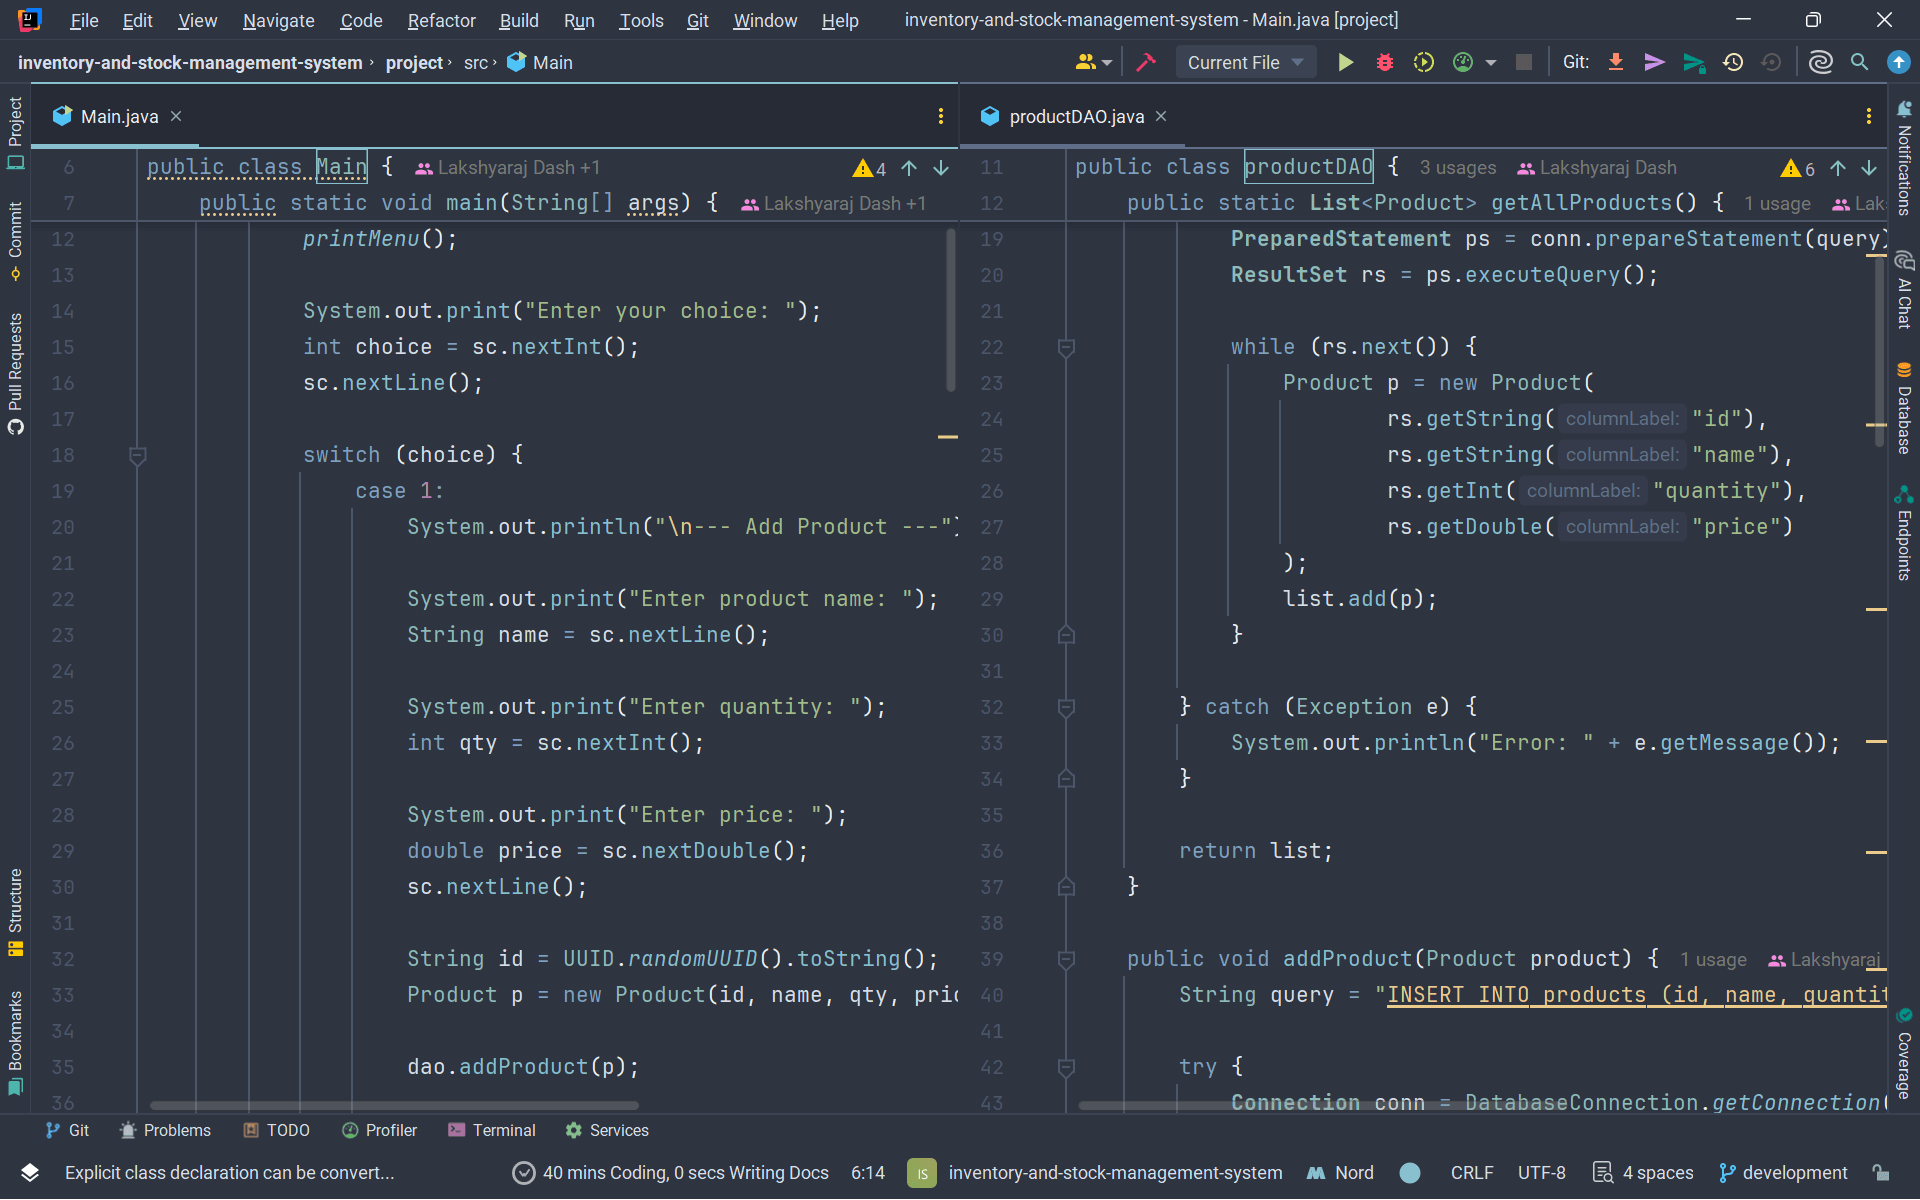This screenshot has height=1200, width=1920.
Task: Open the AI Assistant spiral icon
Action: point(1820,63)
